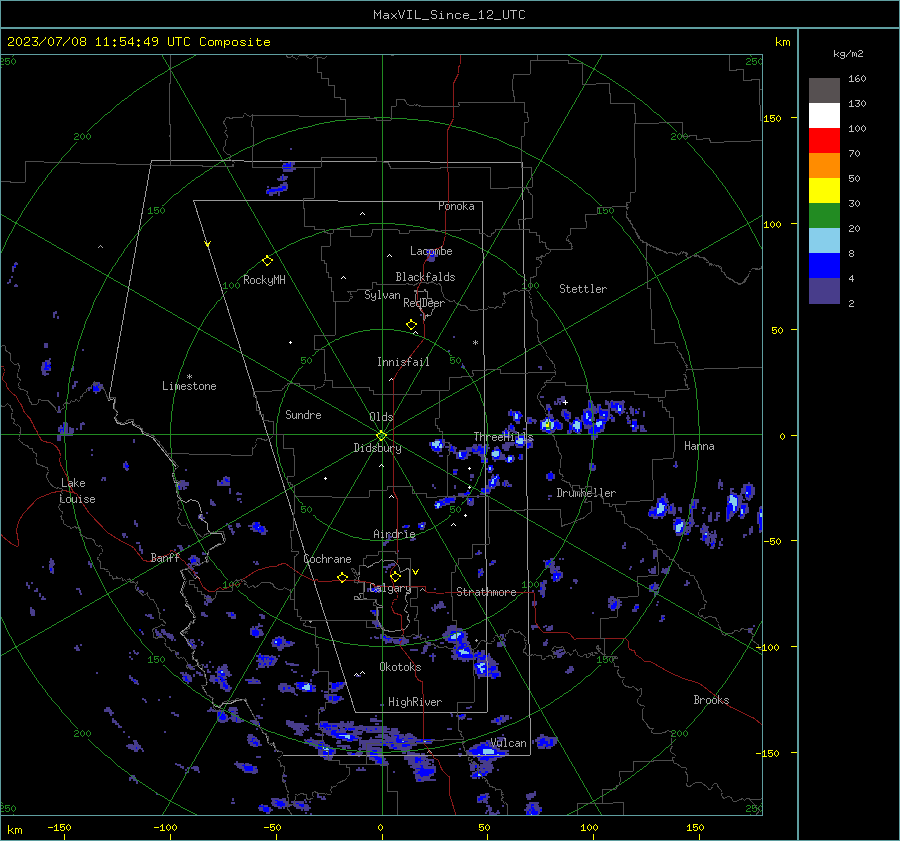
Task: Select the Sylvan label
Action: pyautogui.click(x=382, y=295)
